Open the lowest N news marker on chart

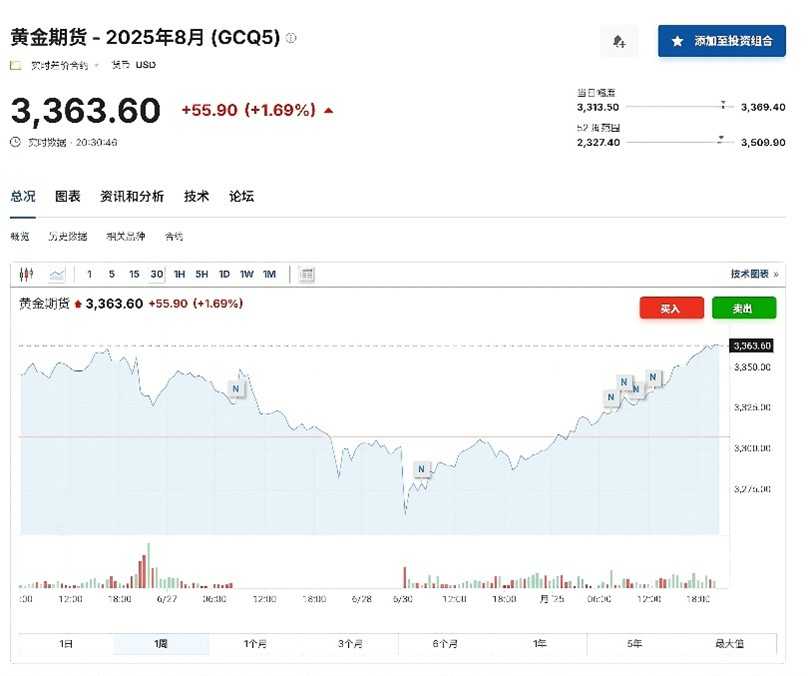[x=421, y=468]
